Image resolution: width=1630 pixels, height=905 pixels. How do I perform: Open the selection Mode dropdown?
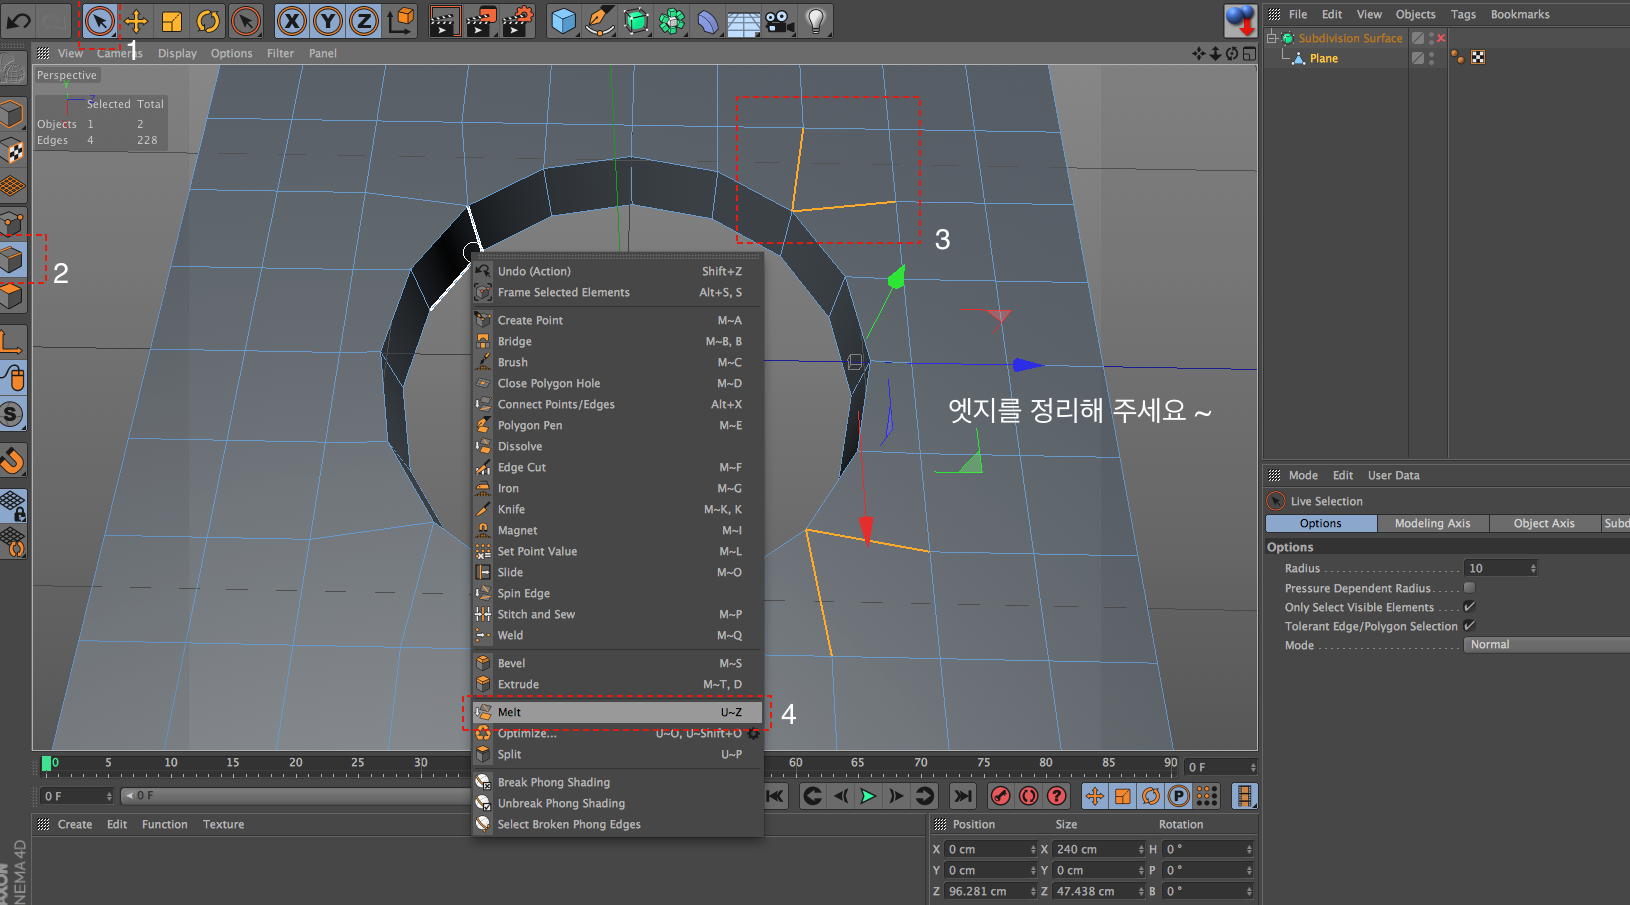point(1547,645)
